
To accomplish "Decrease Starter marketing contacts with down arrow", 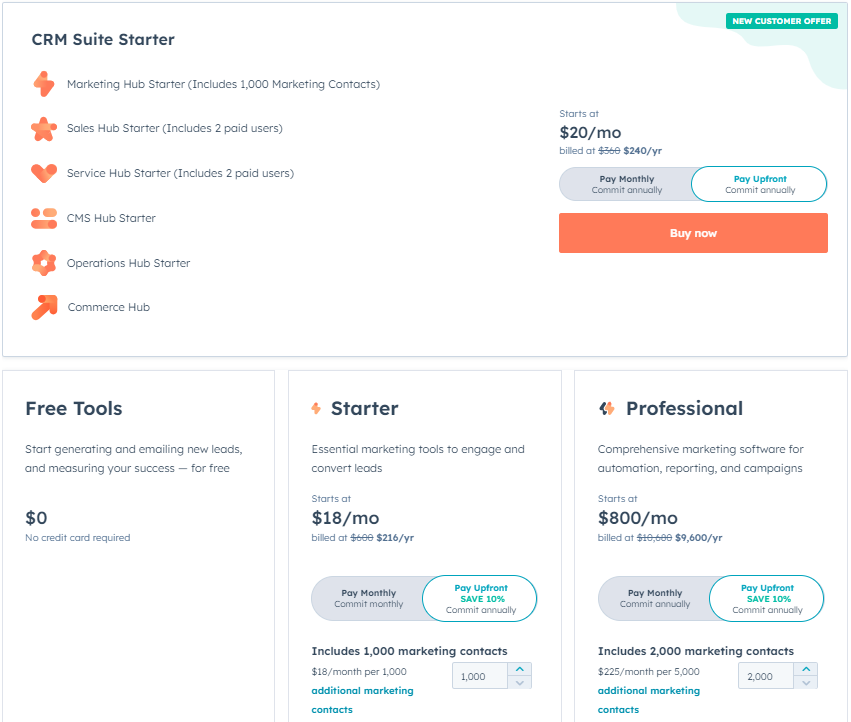I will click(x=519, y=683).
